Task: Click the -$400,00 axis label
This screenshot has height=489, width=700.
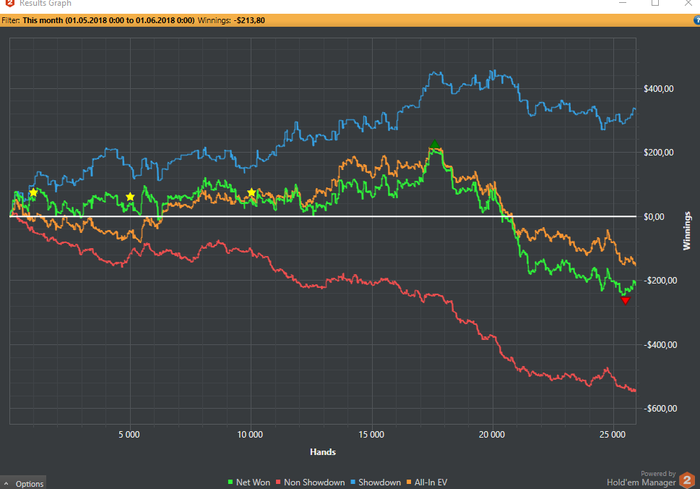Action: point(660,345)
